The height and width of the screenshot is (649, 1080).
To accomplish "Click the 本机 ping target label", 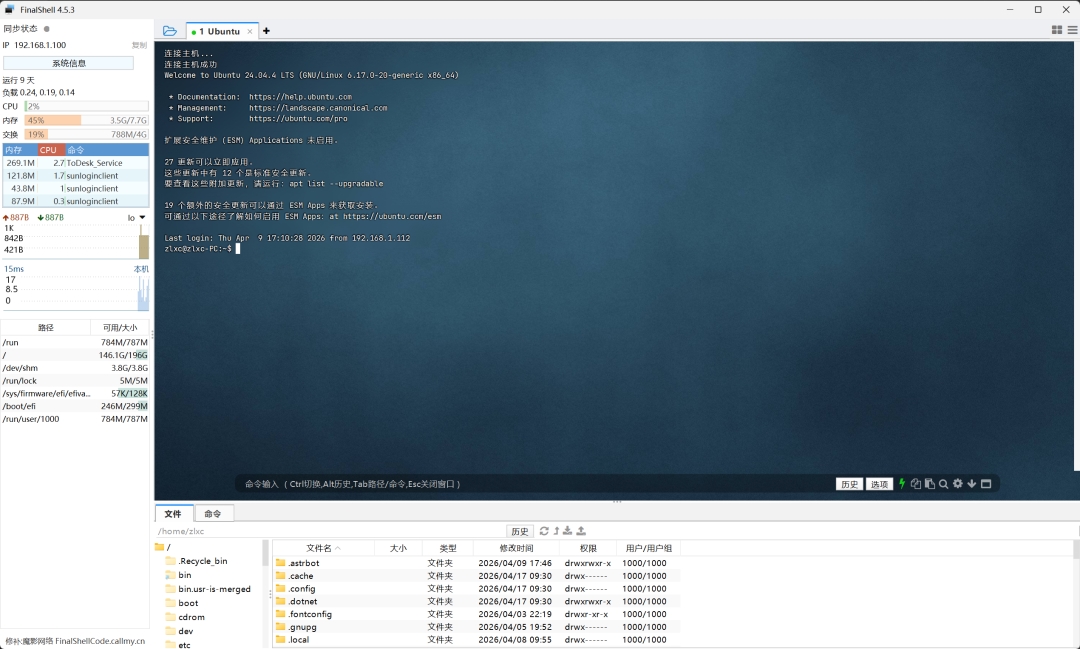I will (x=141, y=269).
